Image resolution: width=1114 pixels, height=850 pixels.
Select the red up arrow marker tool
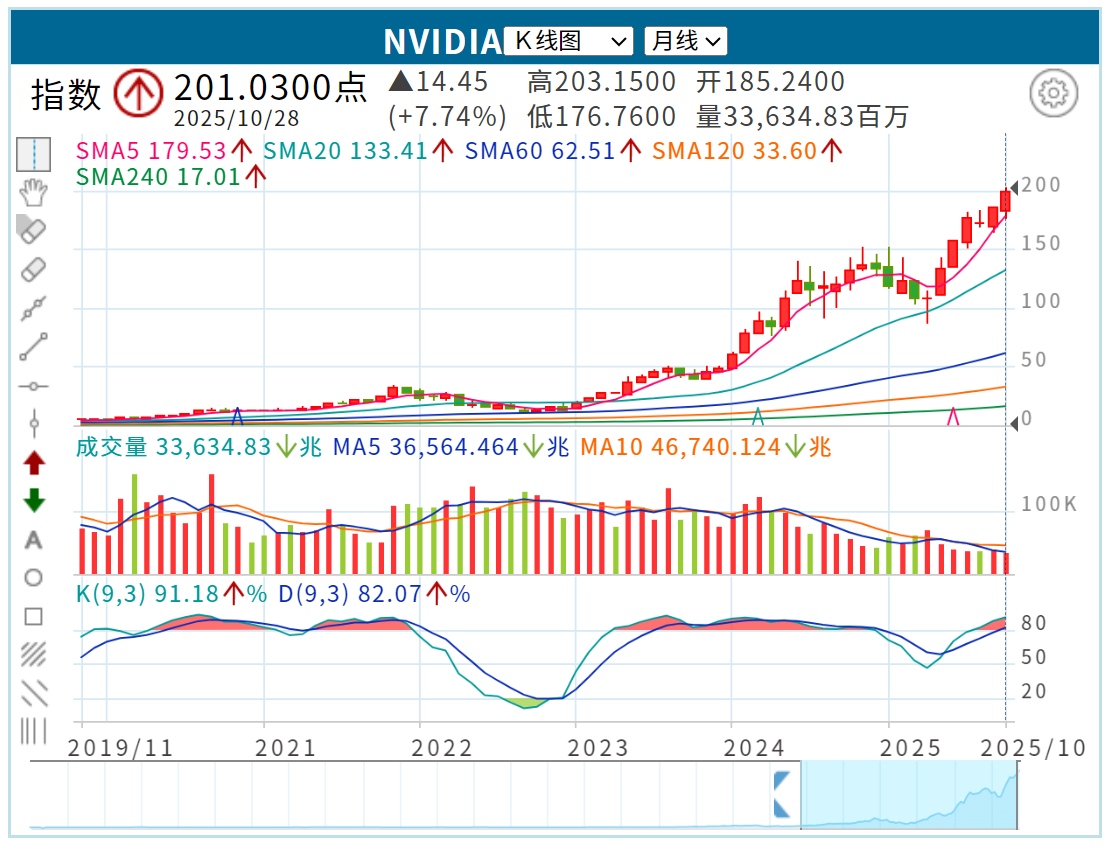tap(34, 463)
